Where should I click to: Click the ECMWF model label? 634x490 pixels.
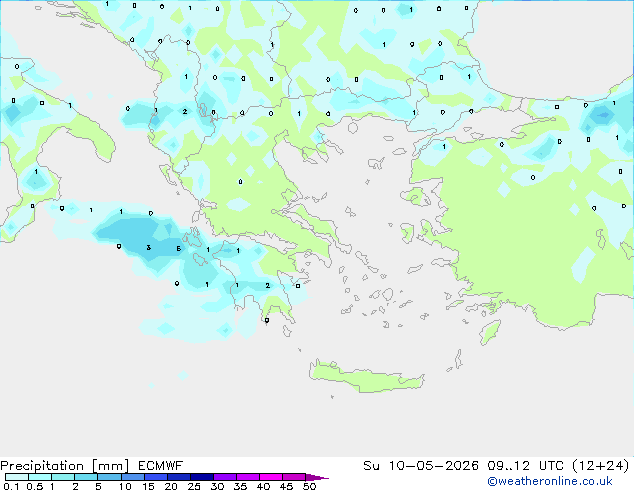point(161,466)
